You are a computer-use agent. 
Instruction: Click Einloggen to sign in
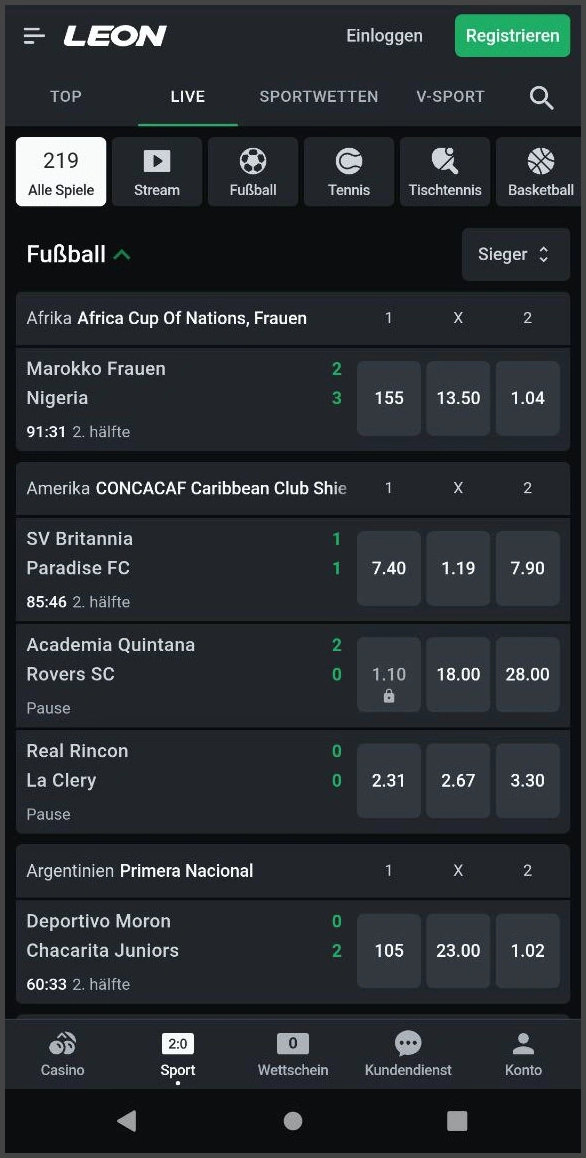[x=384, y=35]
